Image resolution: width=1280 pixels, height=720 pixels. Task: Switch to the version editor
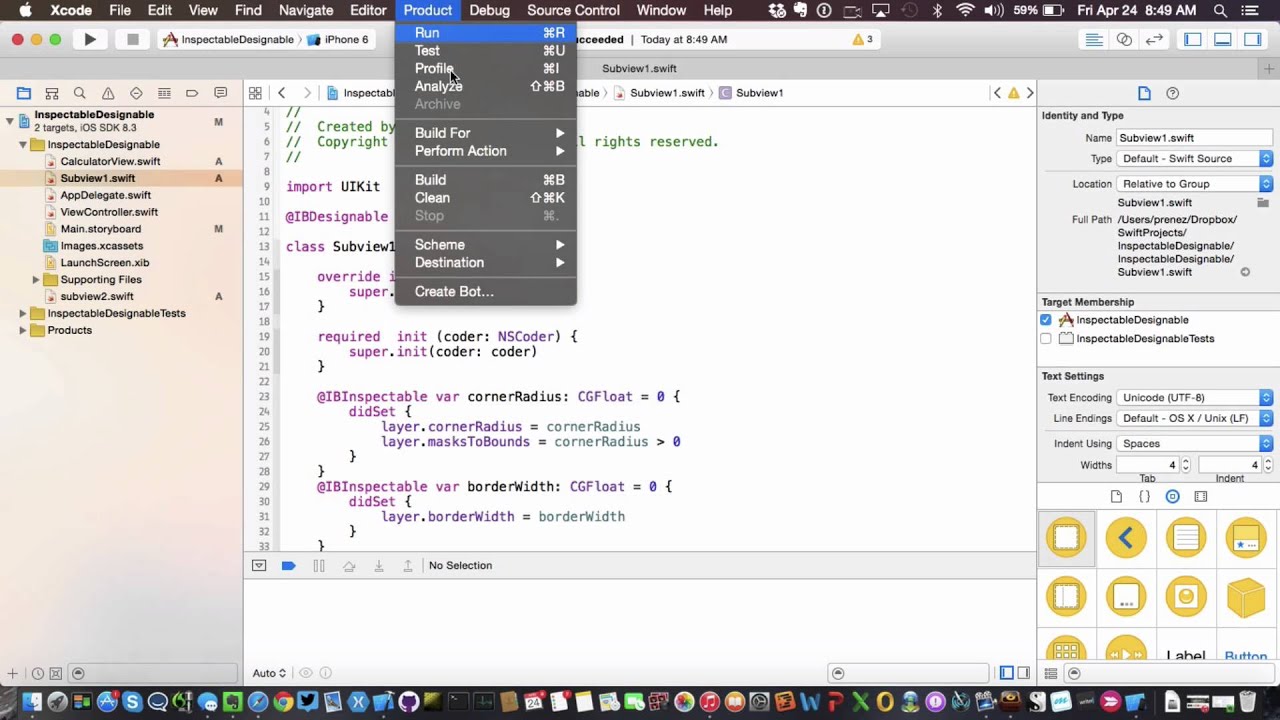1154,40
